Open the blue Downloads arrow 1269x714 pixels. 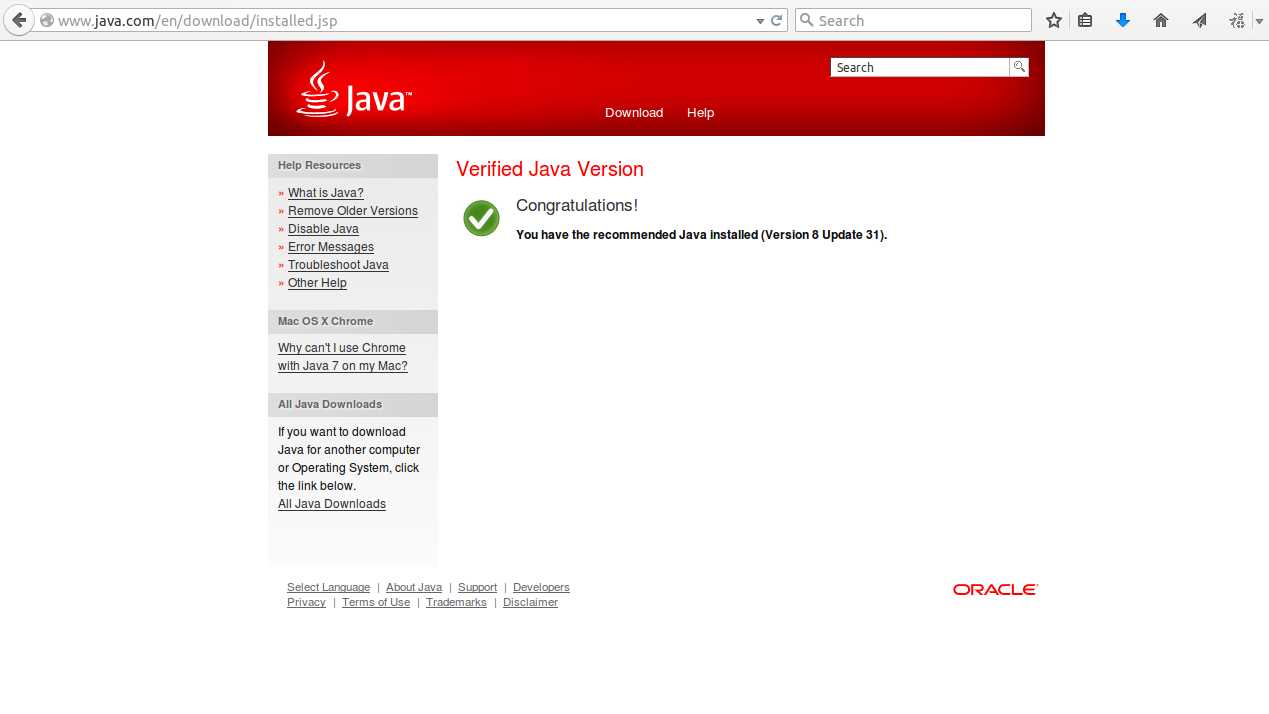tap(1123, 20)
